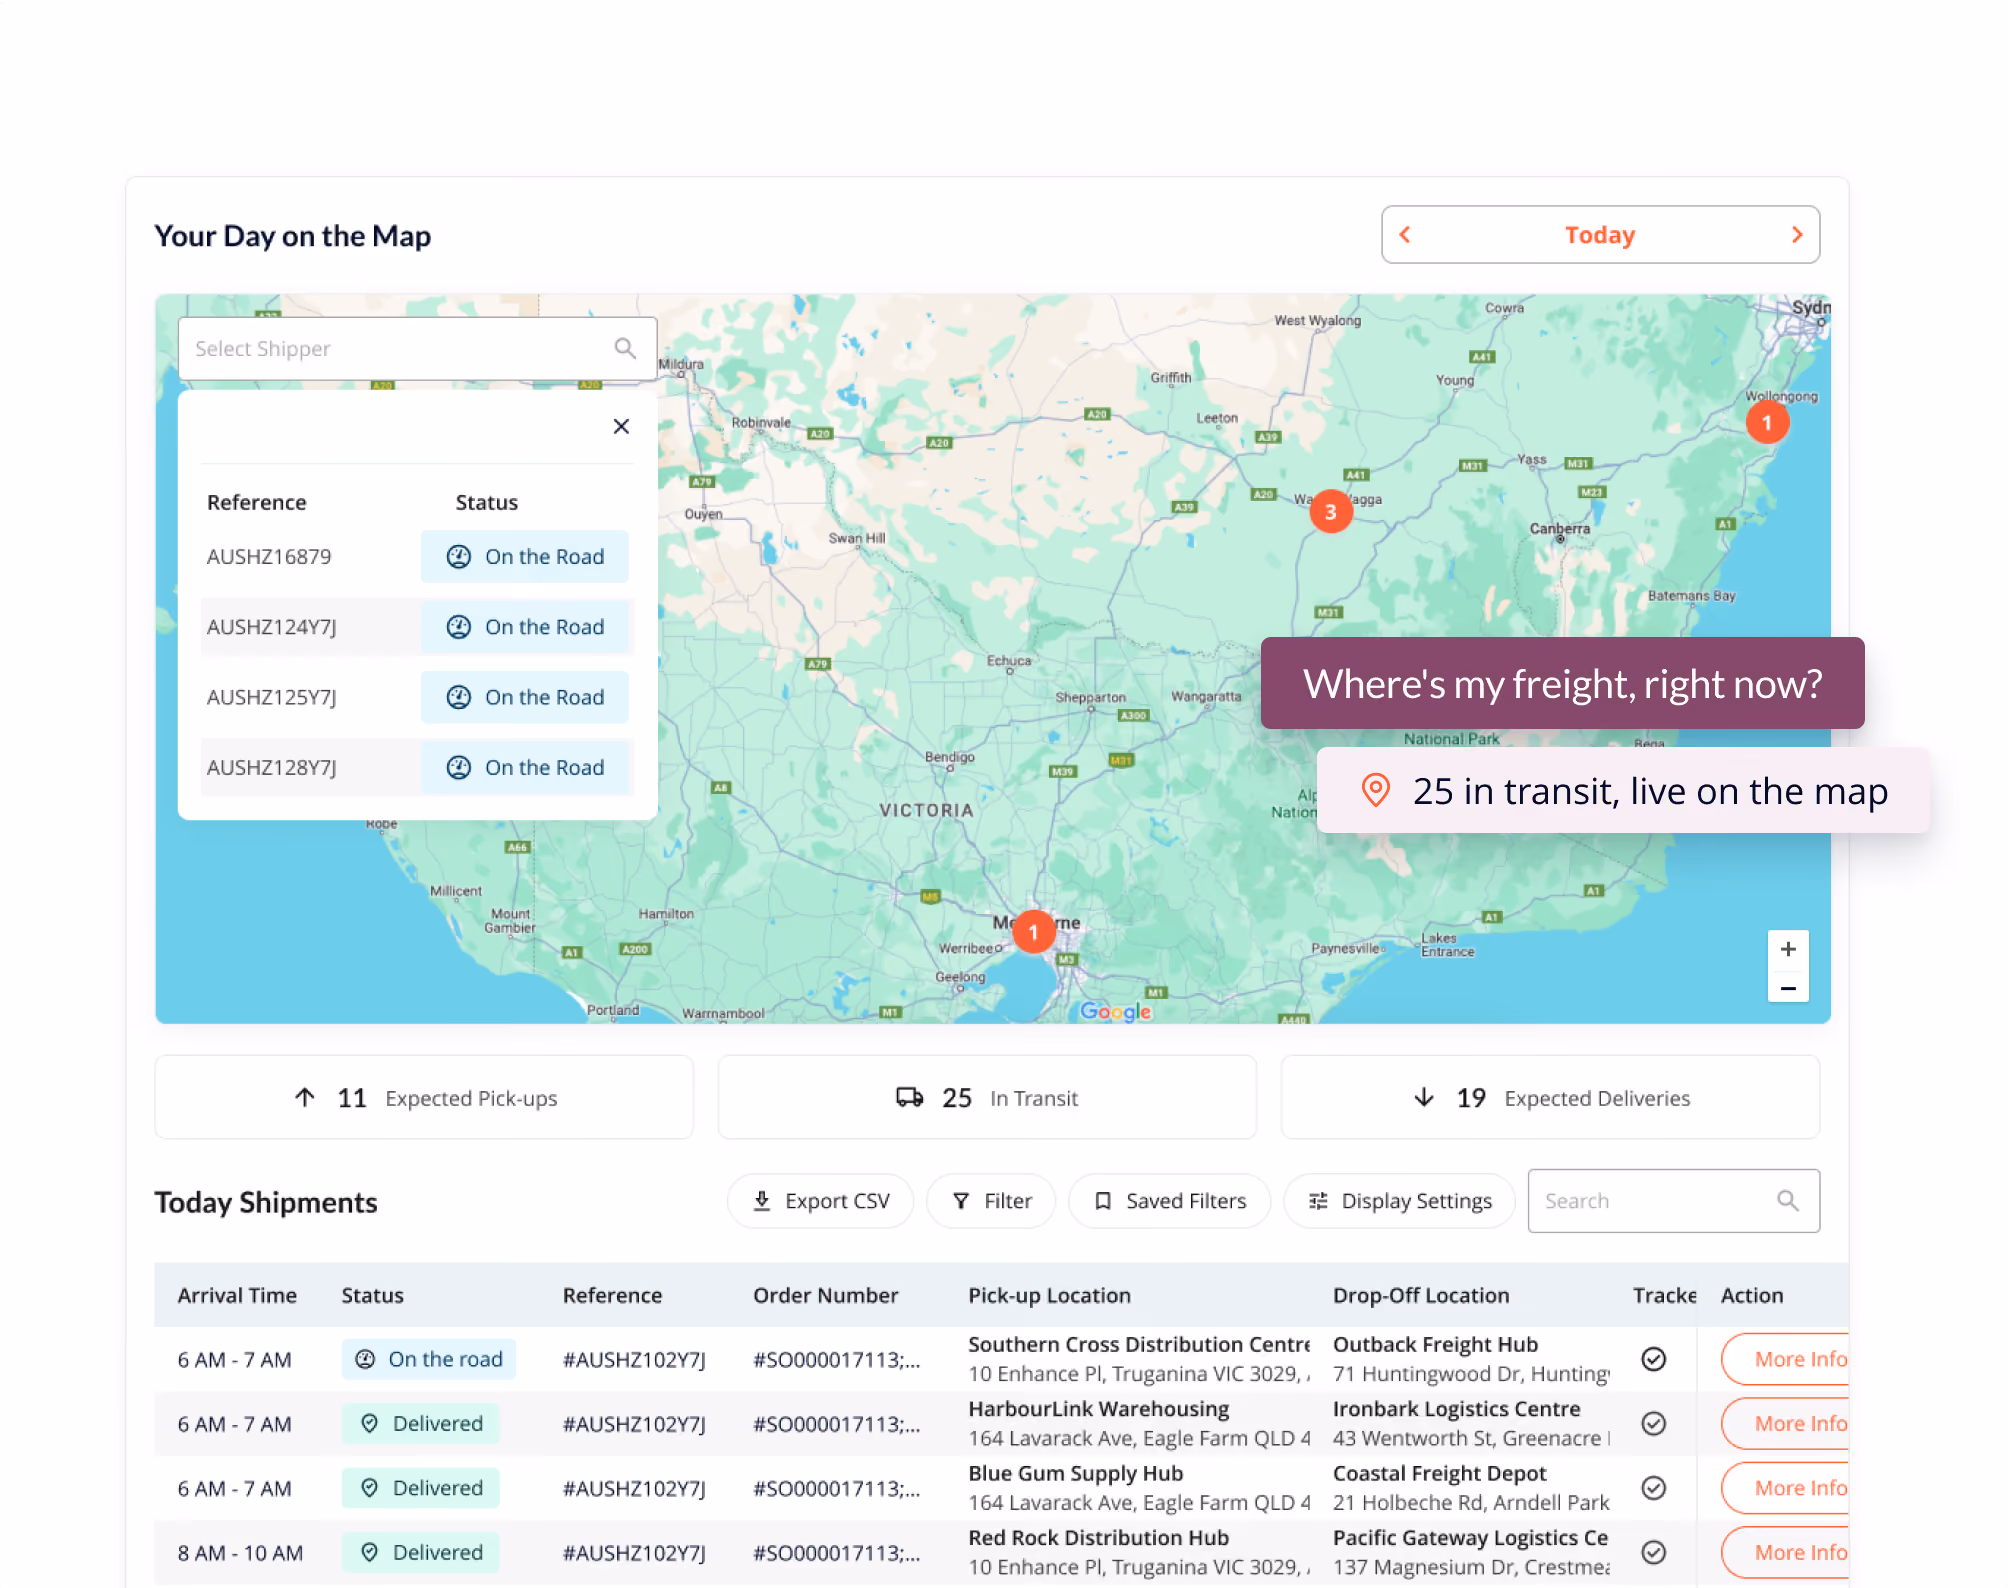
Task: Click the Google logo on the map
Action: 1116,1011
